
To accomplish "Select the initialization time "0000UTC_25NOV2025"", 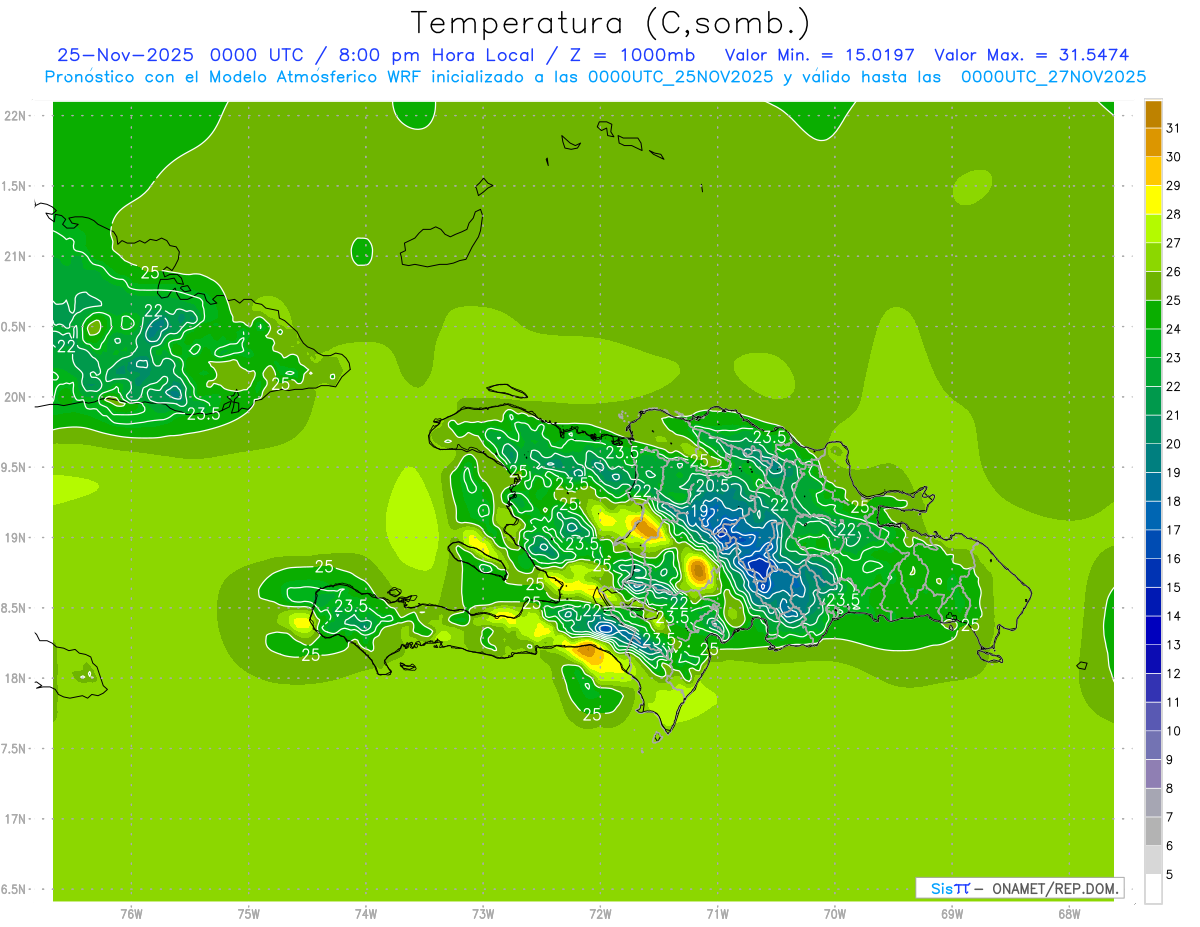I will [680, 77].
